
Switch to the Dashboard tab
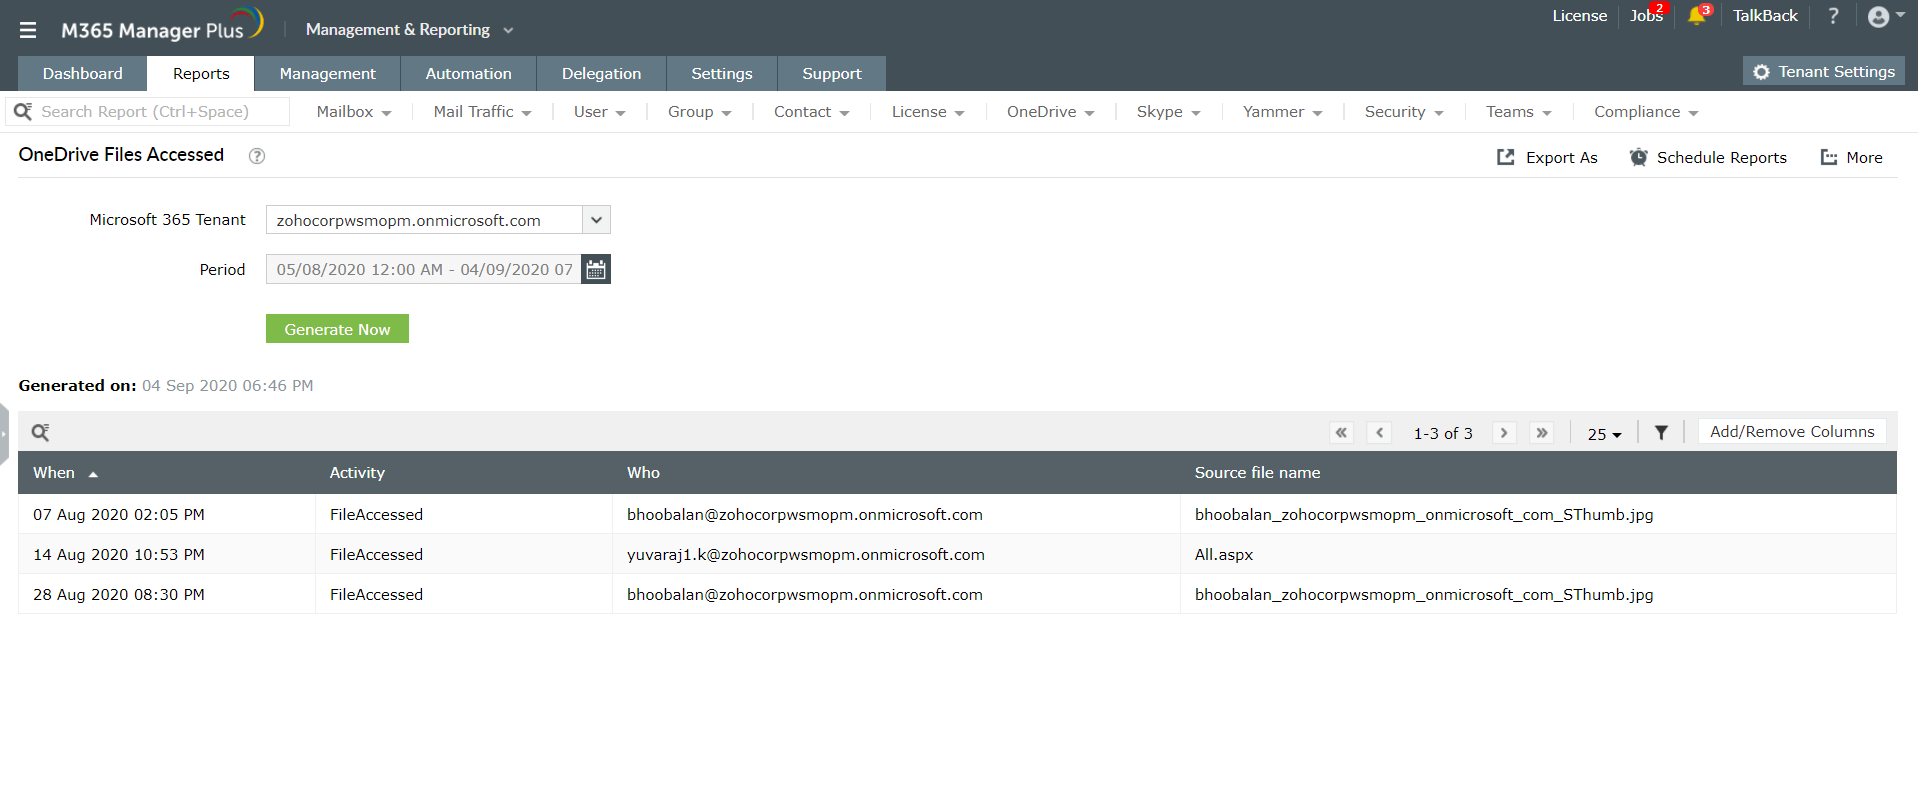pos(83,74)
